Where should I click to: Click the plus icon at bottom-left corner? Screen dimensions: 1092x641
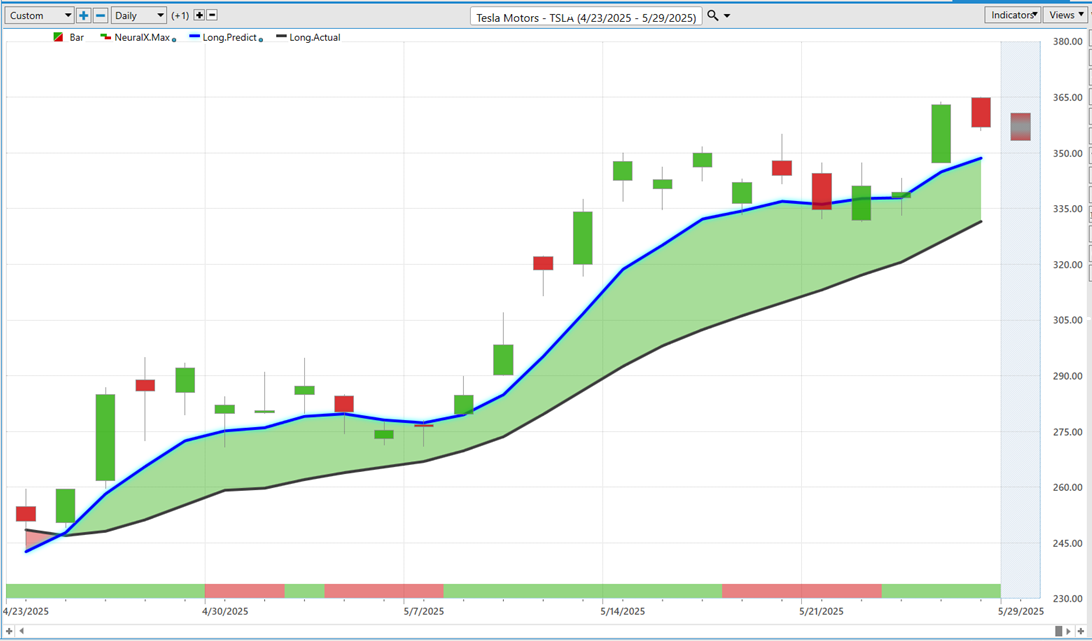pyautogui.click(x=10, y=631)
